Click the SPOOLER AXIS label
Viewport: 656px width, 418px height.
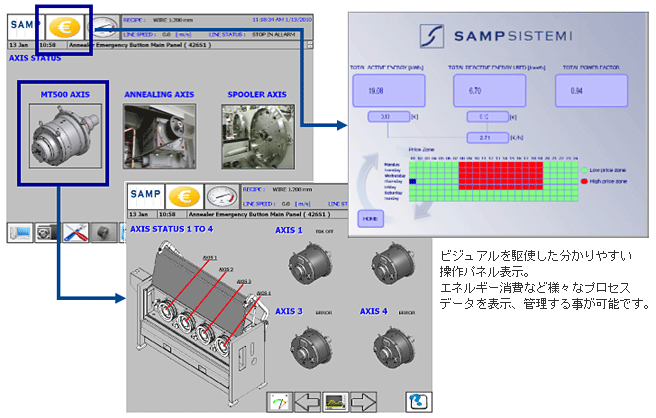257,95
